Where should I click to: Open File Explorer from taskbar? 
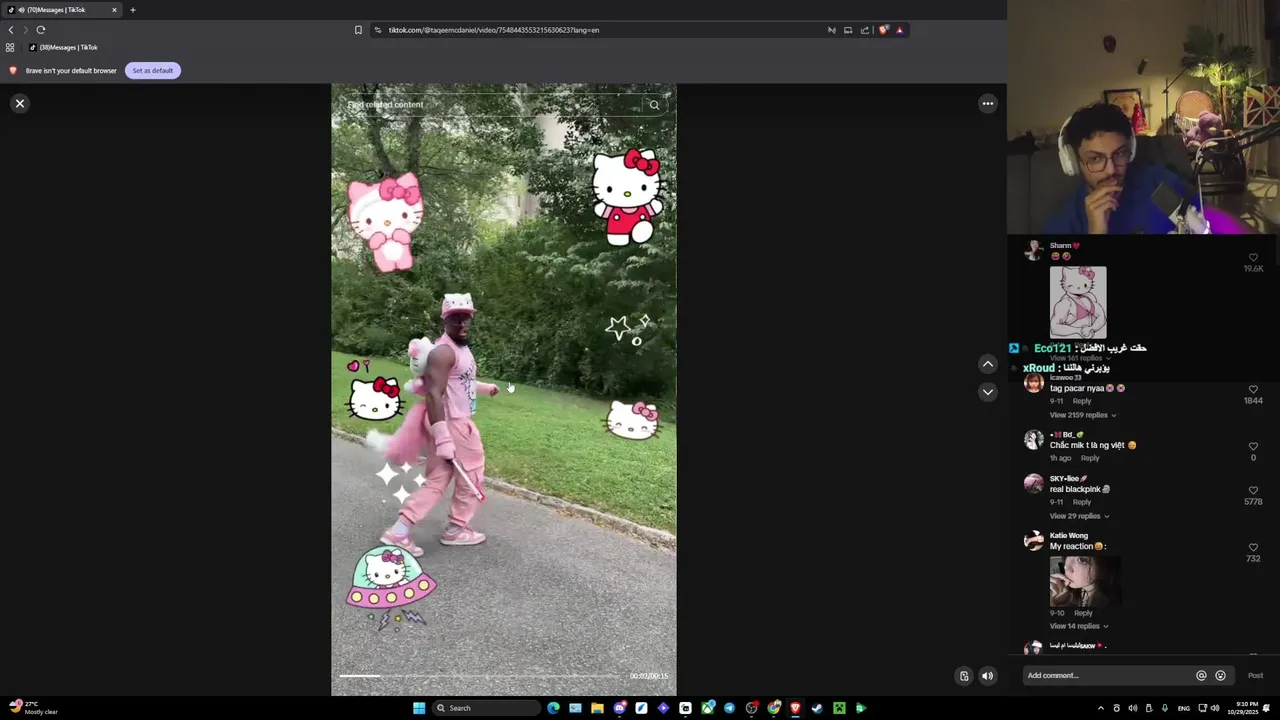point(597,708)
